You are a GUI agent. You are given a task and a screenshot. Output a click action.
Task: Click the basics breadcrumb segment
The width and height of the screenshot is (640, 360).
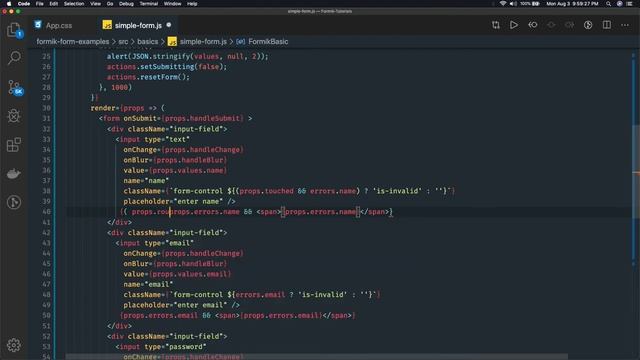[x=147, y=42]
